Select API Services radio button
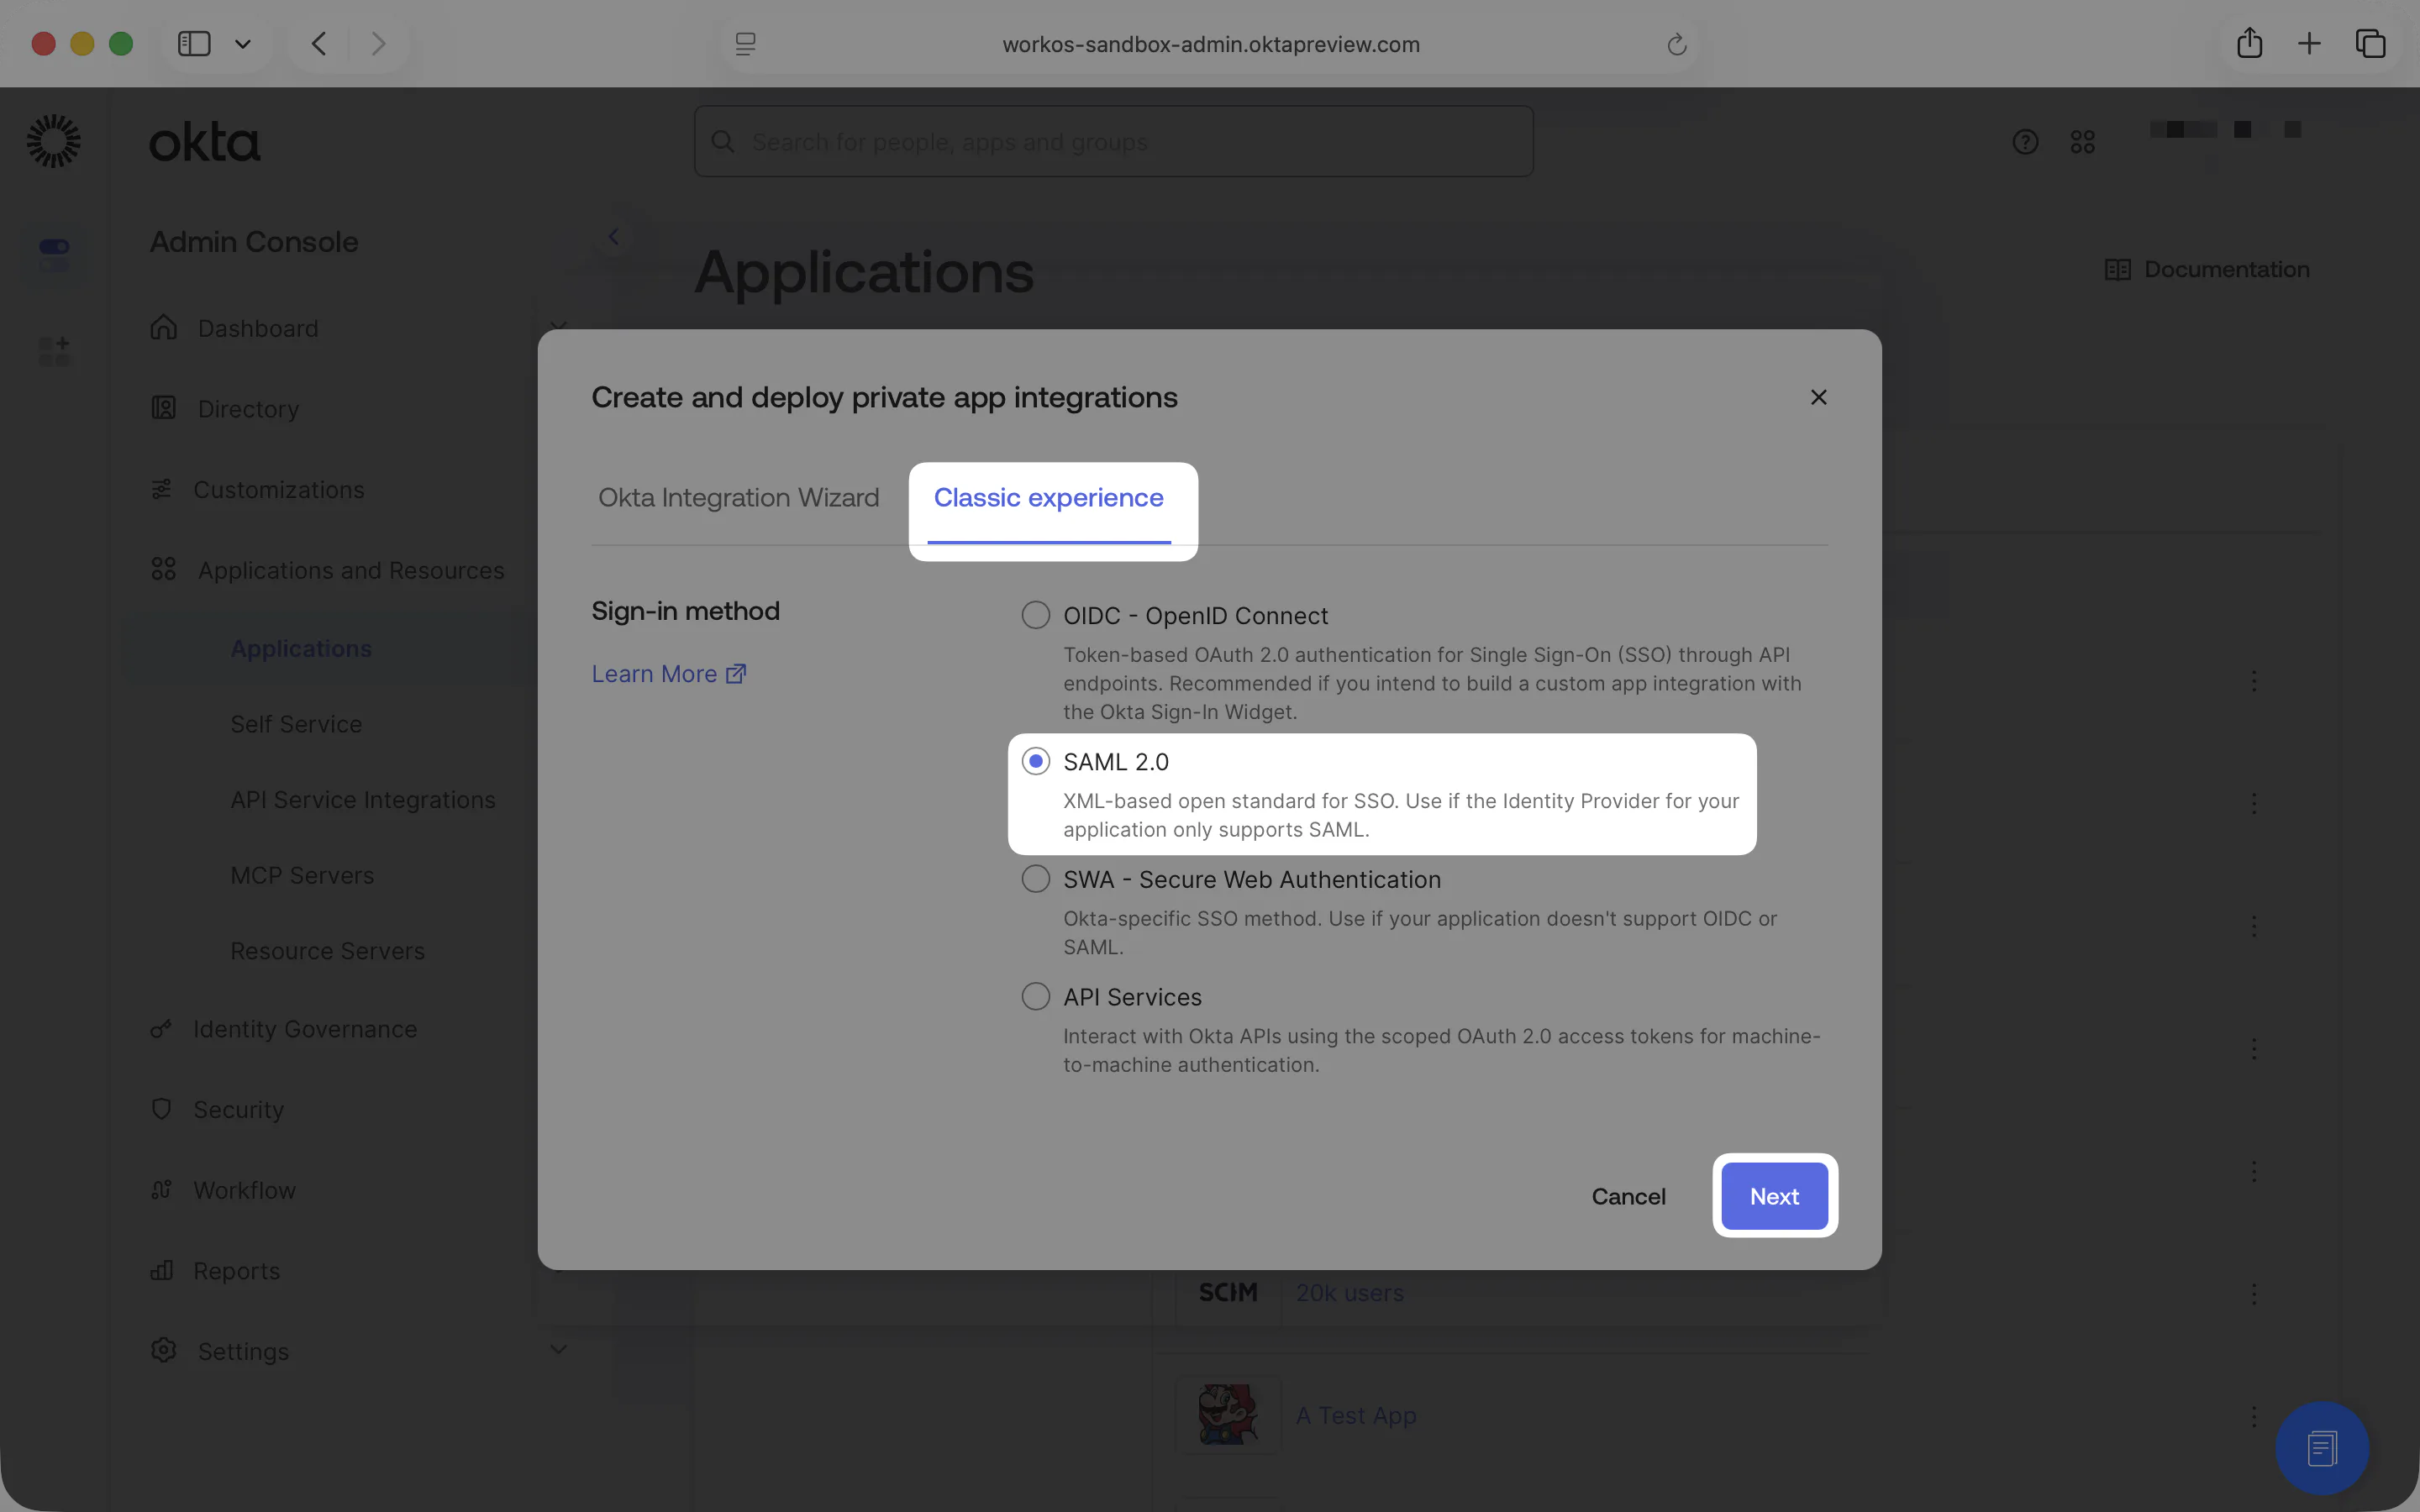This screenshot has width=2420, height=1512. click(1035, 996)
